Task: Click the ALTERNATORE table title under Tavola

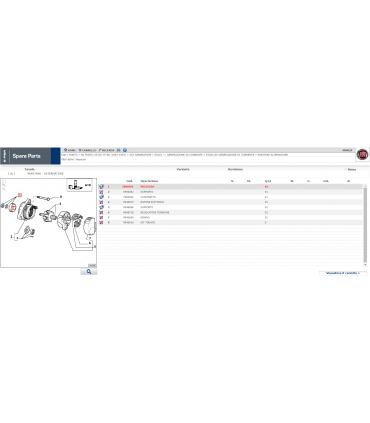Action: (45, 174)
